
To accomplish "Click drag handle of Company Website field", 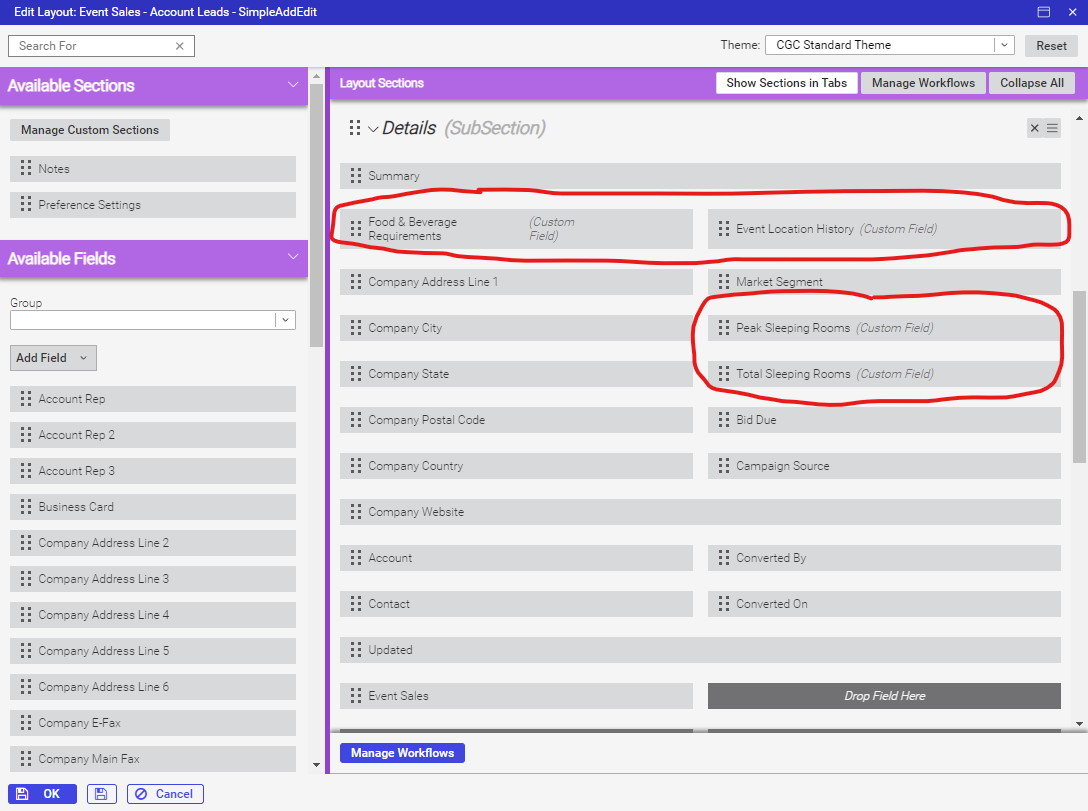I will (x=356, y=512).
